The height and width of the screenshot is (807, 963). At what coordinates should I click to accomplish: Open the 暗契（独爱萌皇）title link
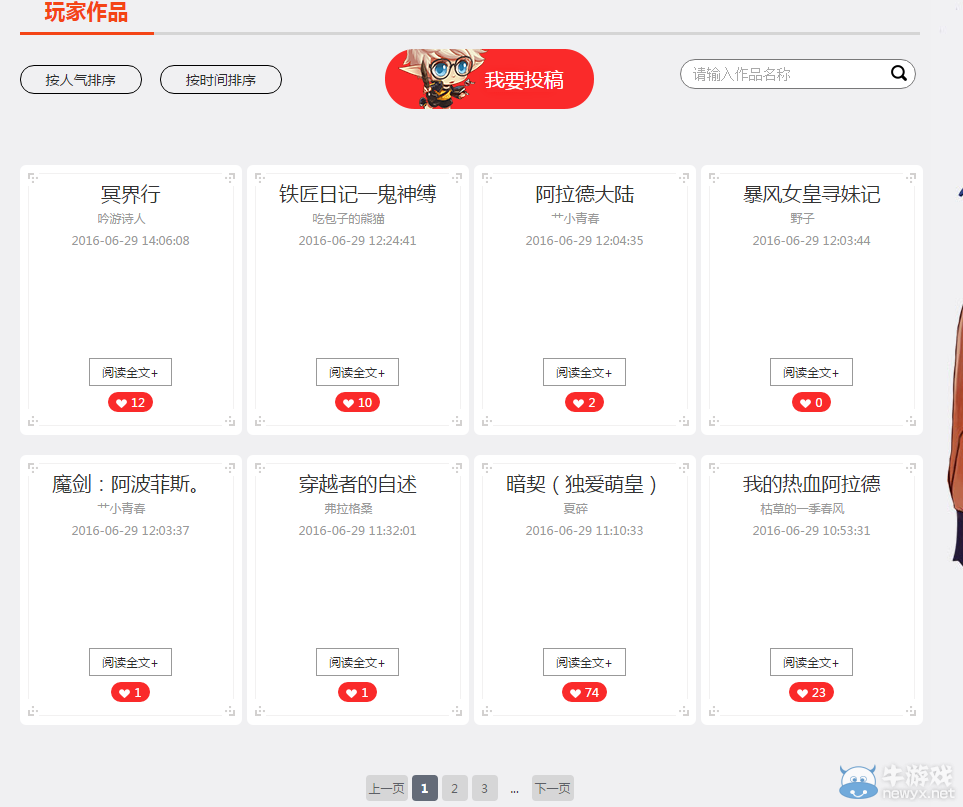click(584, 485)
